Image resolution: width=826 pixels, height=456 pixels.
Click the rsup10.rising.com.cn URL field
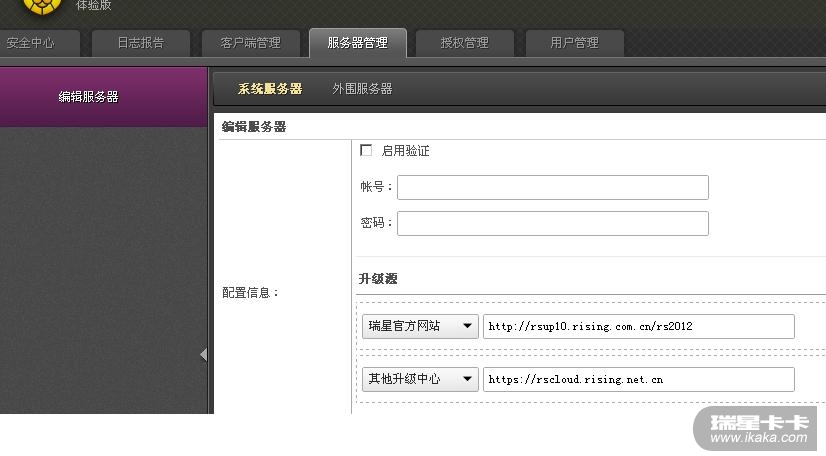coord(638,326)
